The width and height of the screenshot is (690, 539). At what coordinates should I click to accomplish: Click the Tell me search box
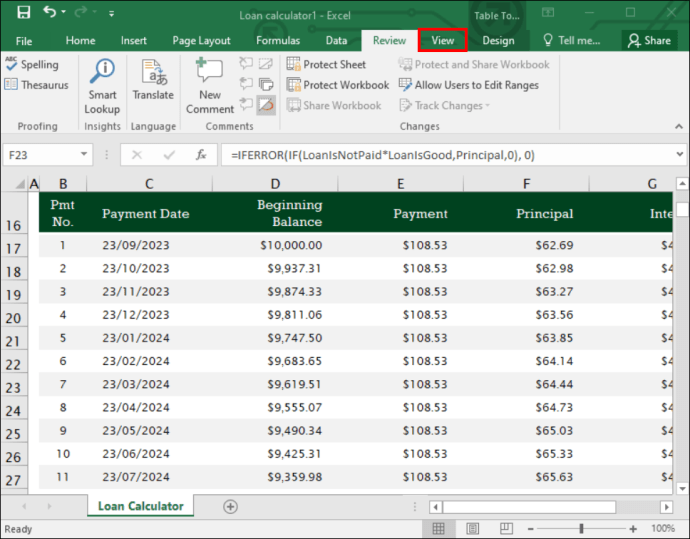click(571, 40)
